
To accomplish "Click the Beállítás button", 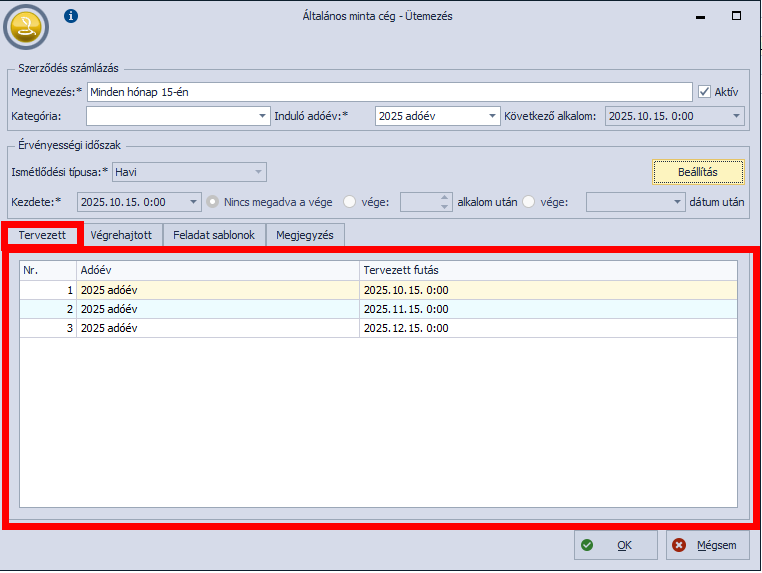I will click(698, 172).
